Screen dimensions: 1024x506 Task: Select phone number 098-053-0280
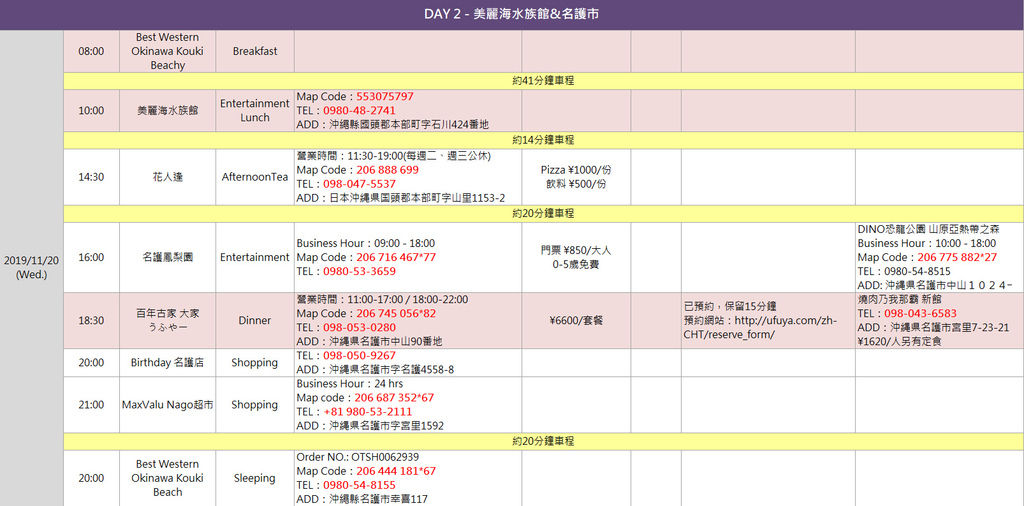[x=359, y=328]
